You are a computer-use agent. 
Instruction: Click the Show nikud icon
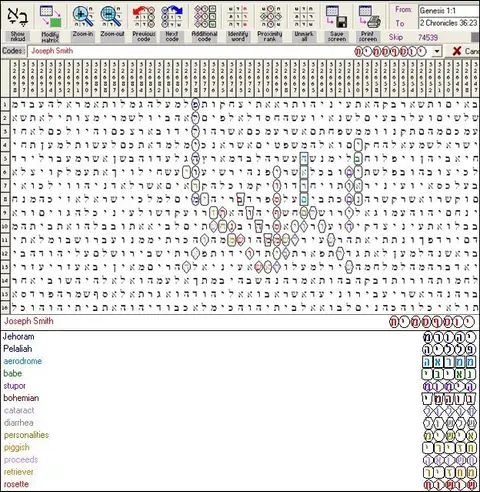tap(18, 17)
